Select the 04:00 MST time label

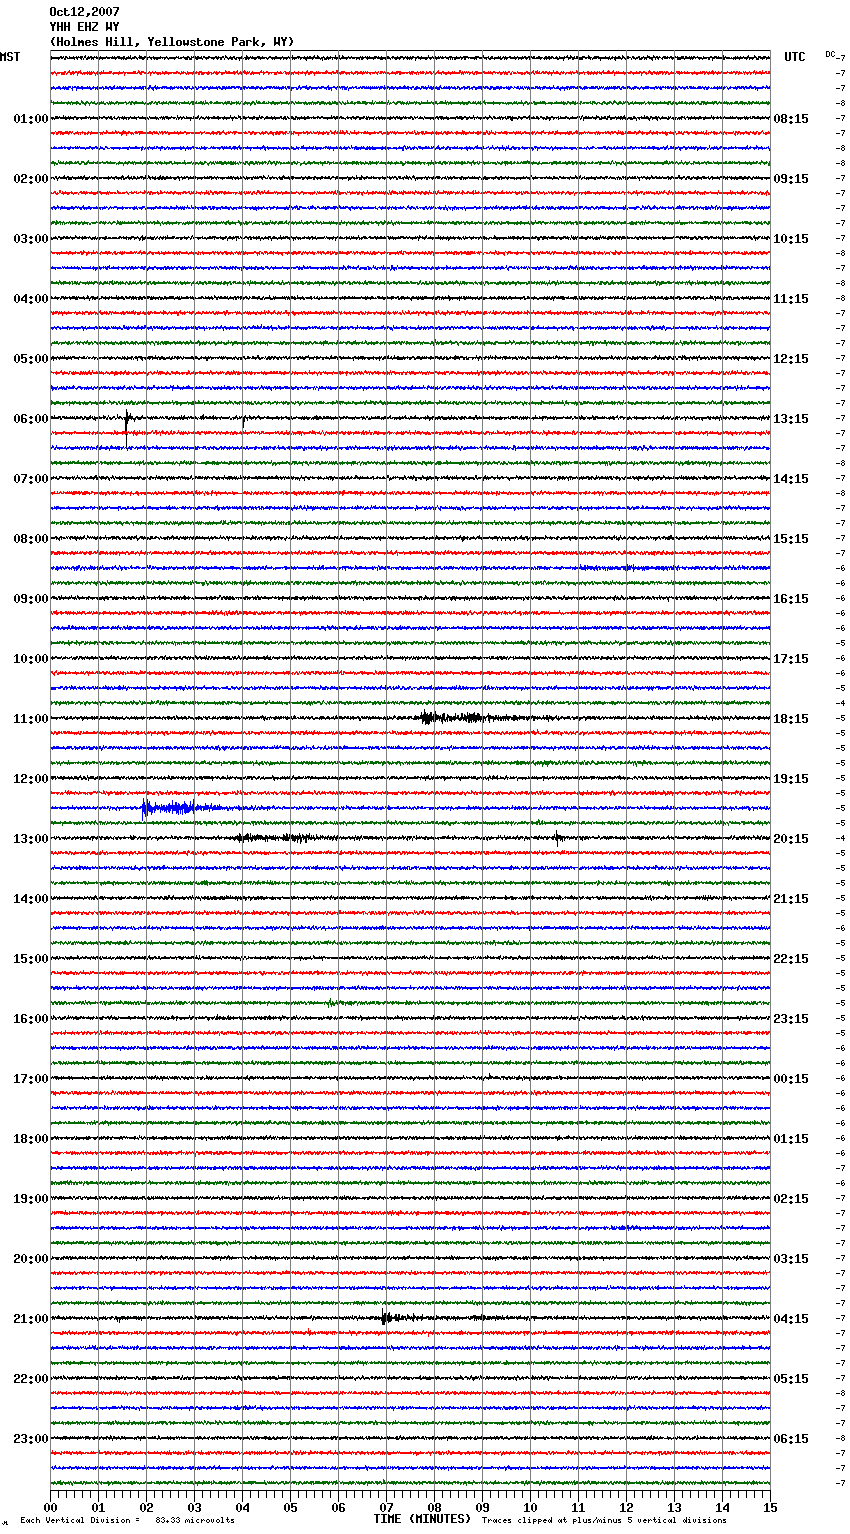coord(31,299)
